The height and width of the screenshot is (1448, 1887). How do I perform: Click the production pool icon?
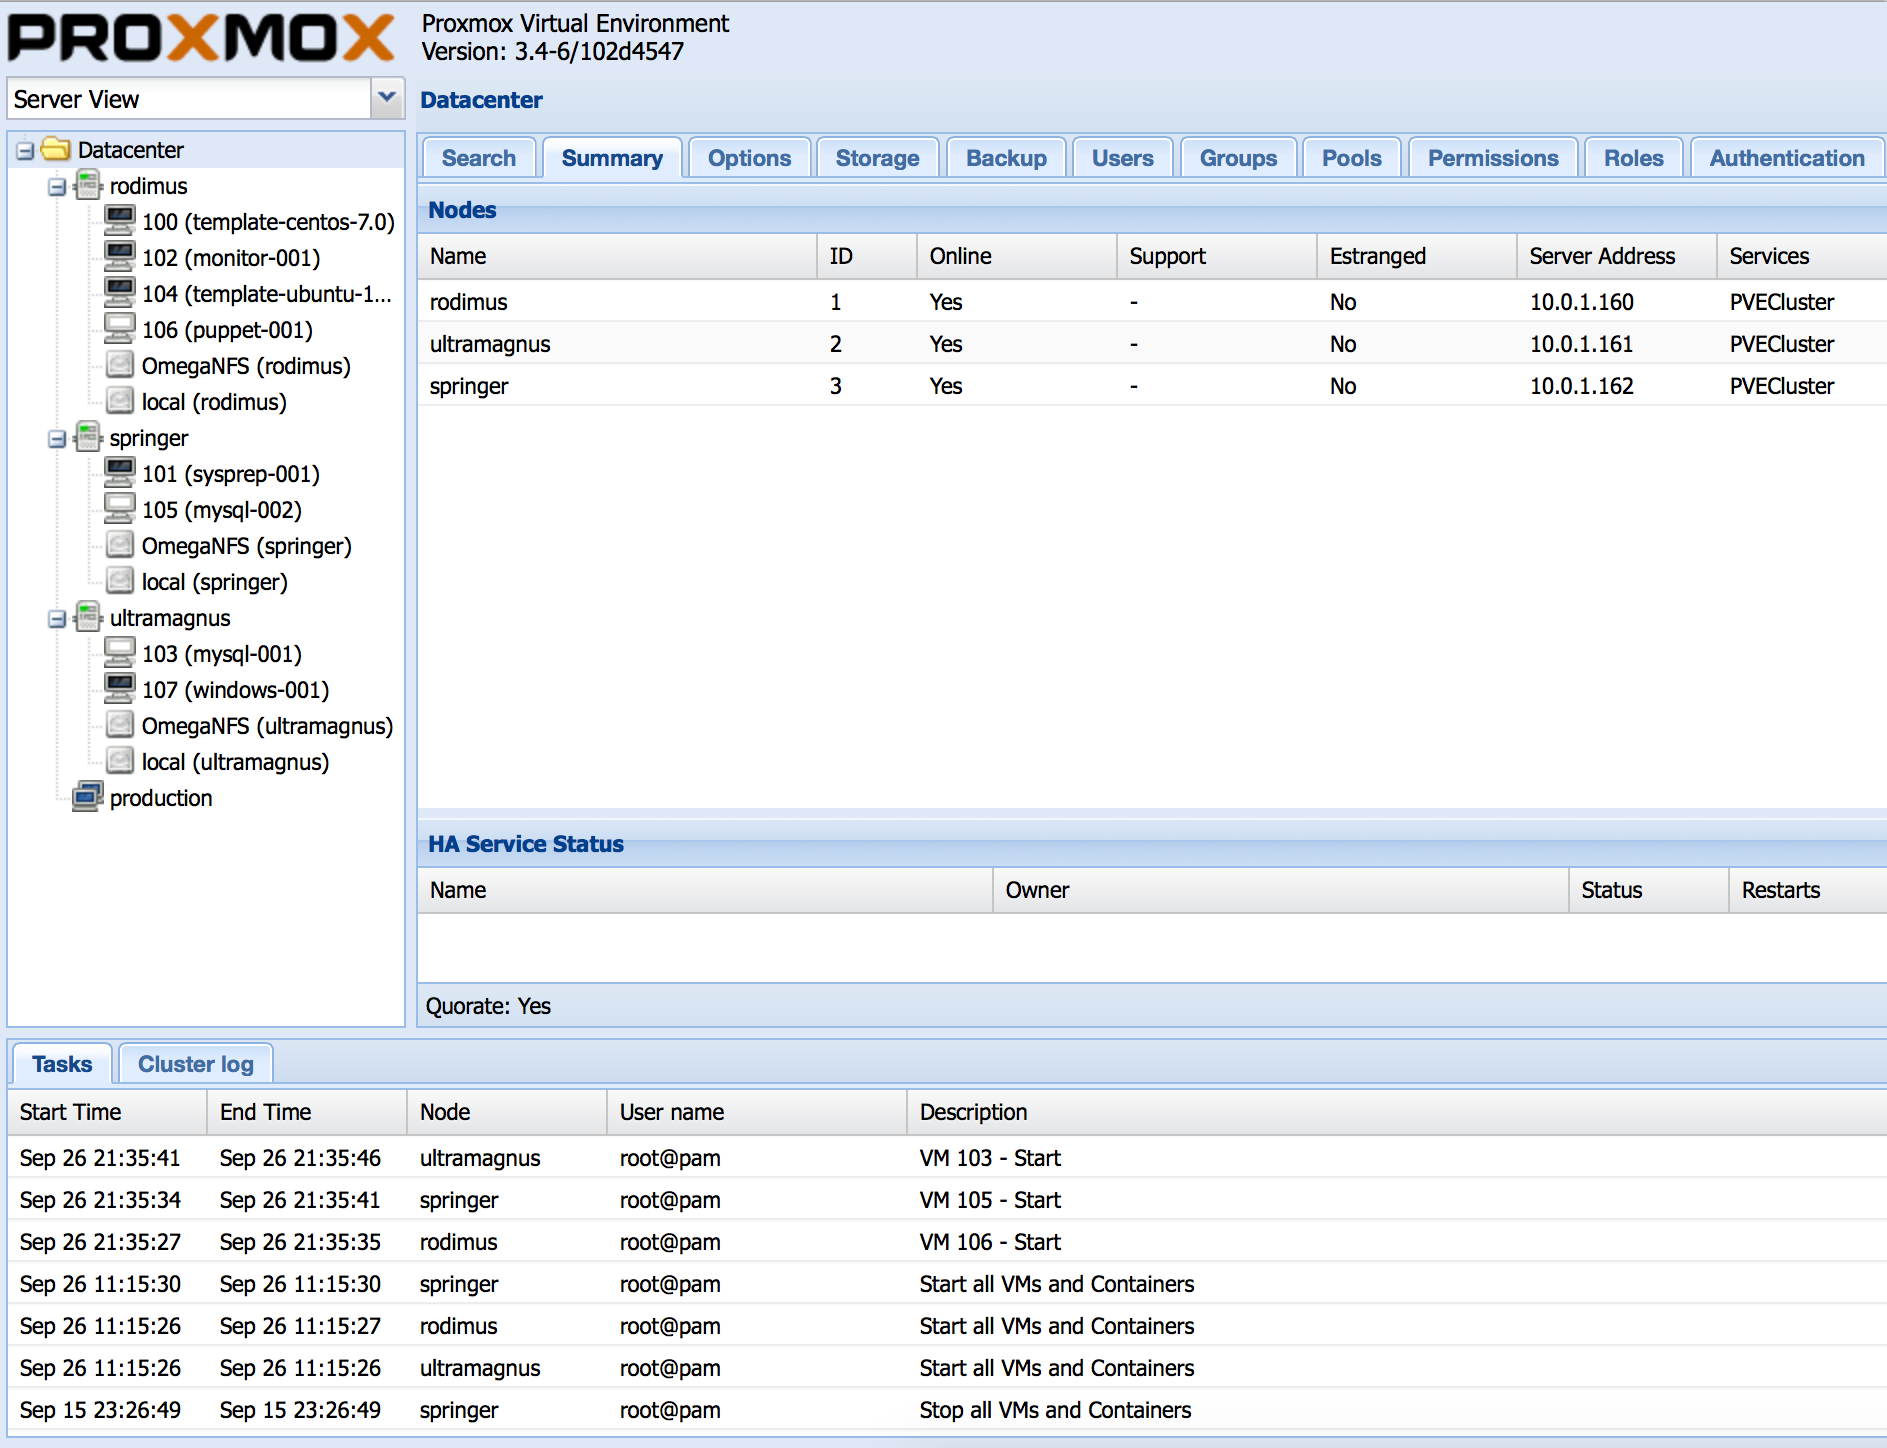[88, 797]
